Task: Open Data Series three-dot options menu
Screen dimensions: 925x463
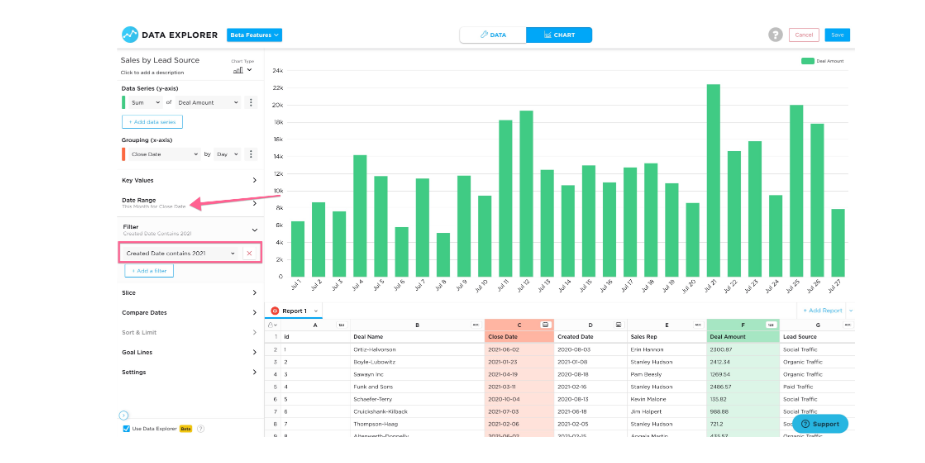Action: click(251, 103)
